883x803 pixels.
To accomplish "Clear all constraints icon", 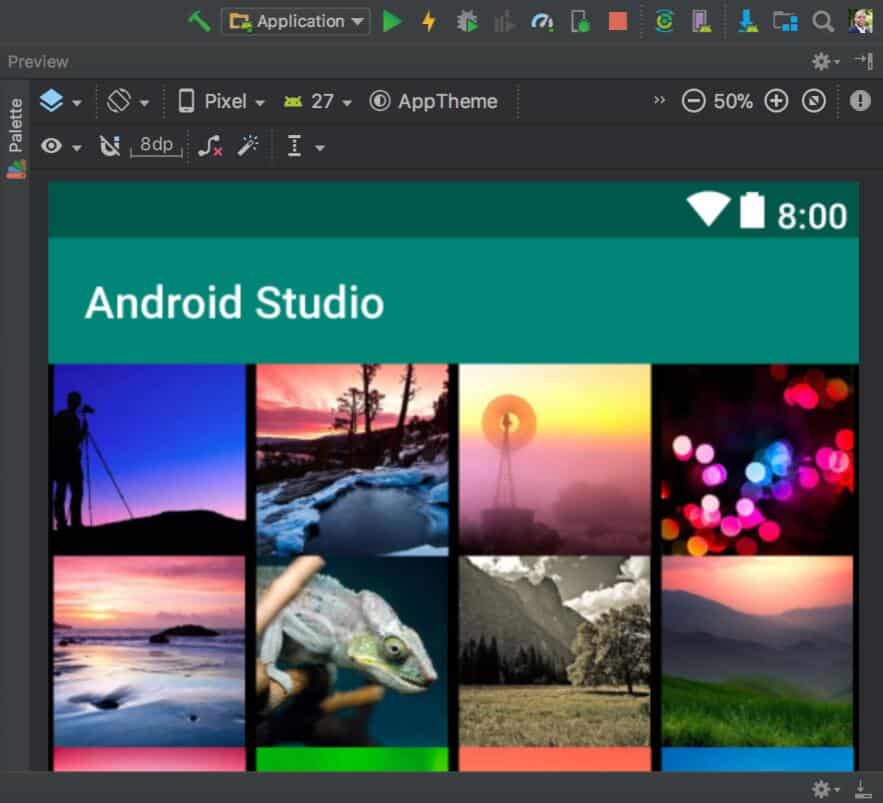I will (x=210, y=147).
